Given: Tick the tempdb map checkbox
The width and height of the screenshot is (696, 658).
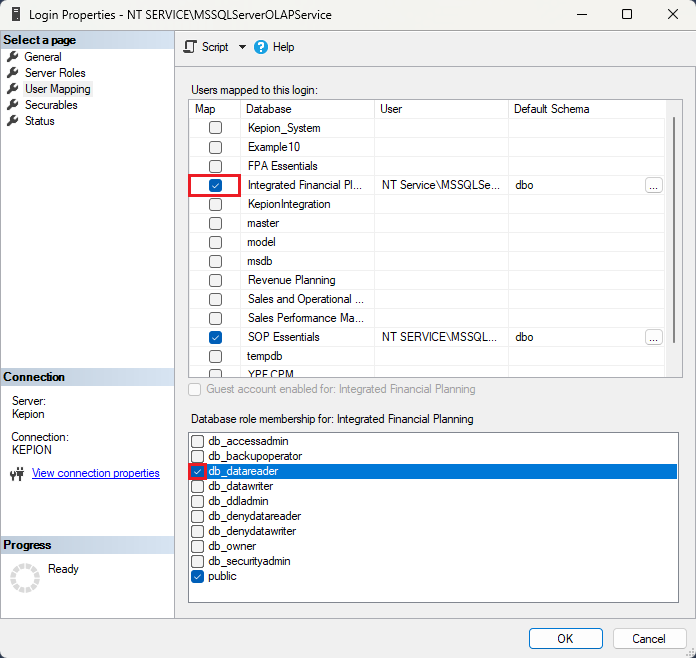Looking at the screenshot, I should click(215, 357).
